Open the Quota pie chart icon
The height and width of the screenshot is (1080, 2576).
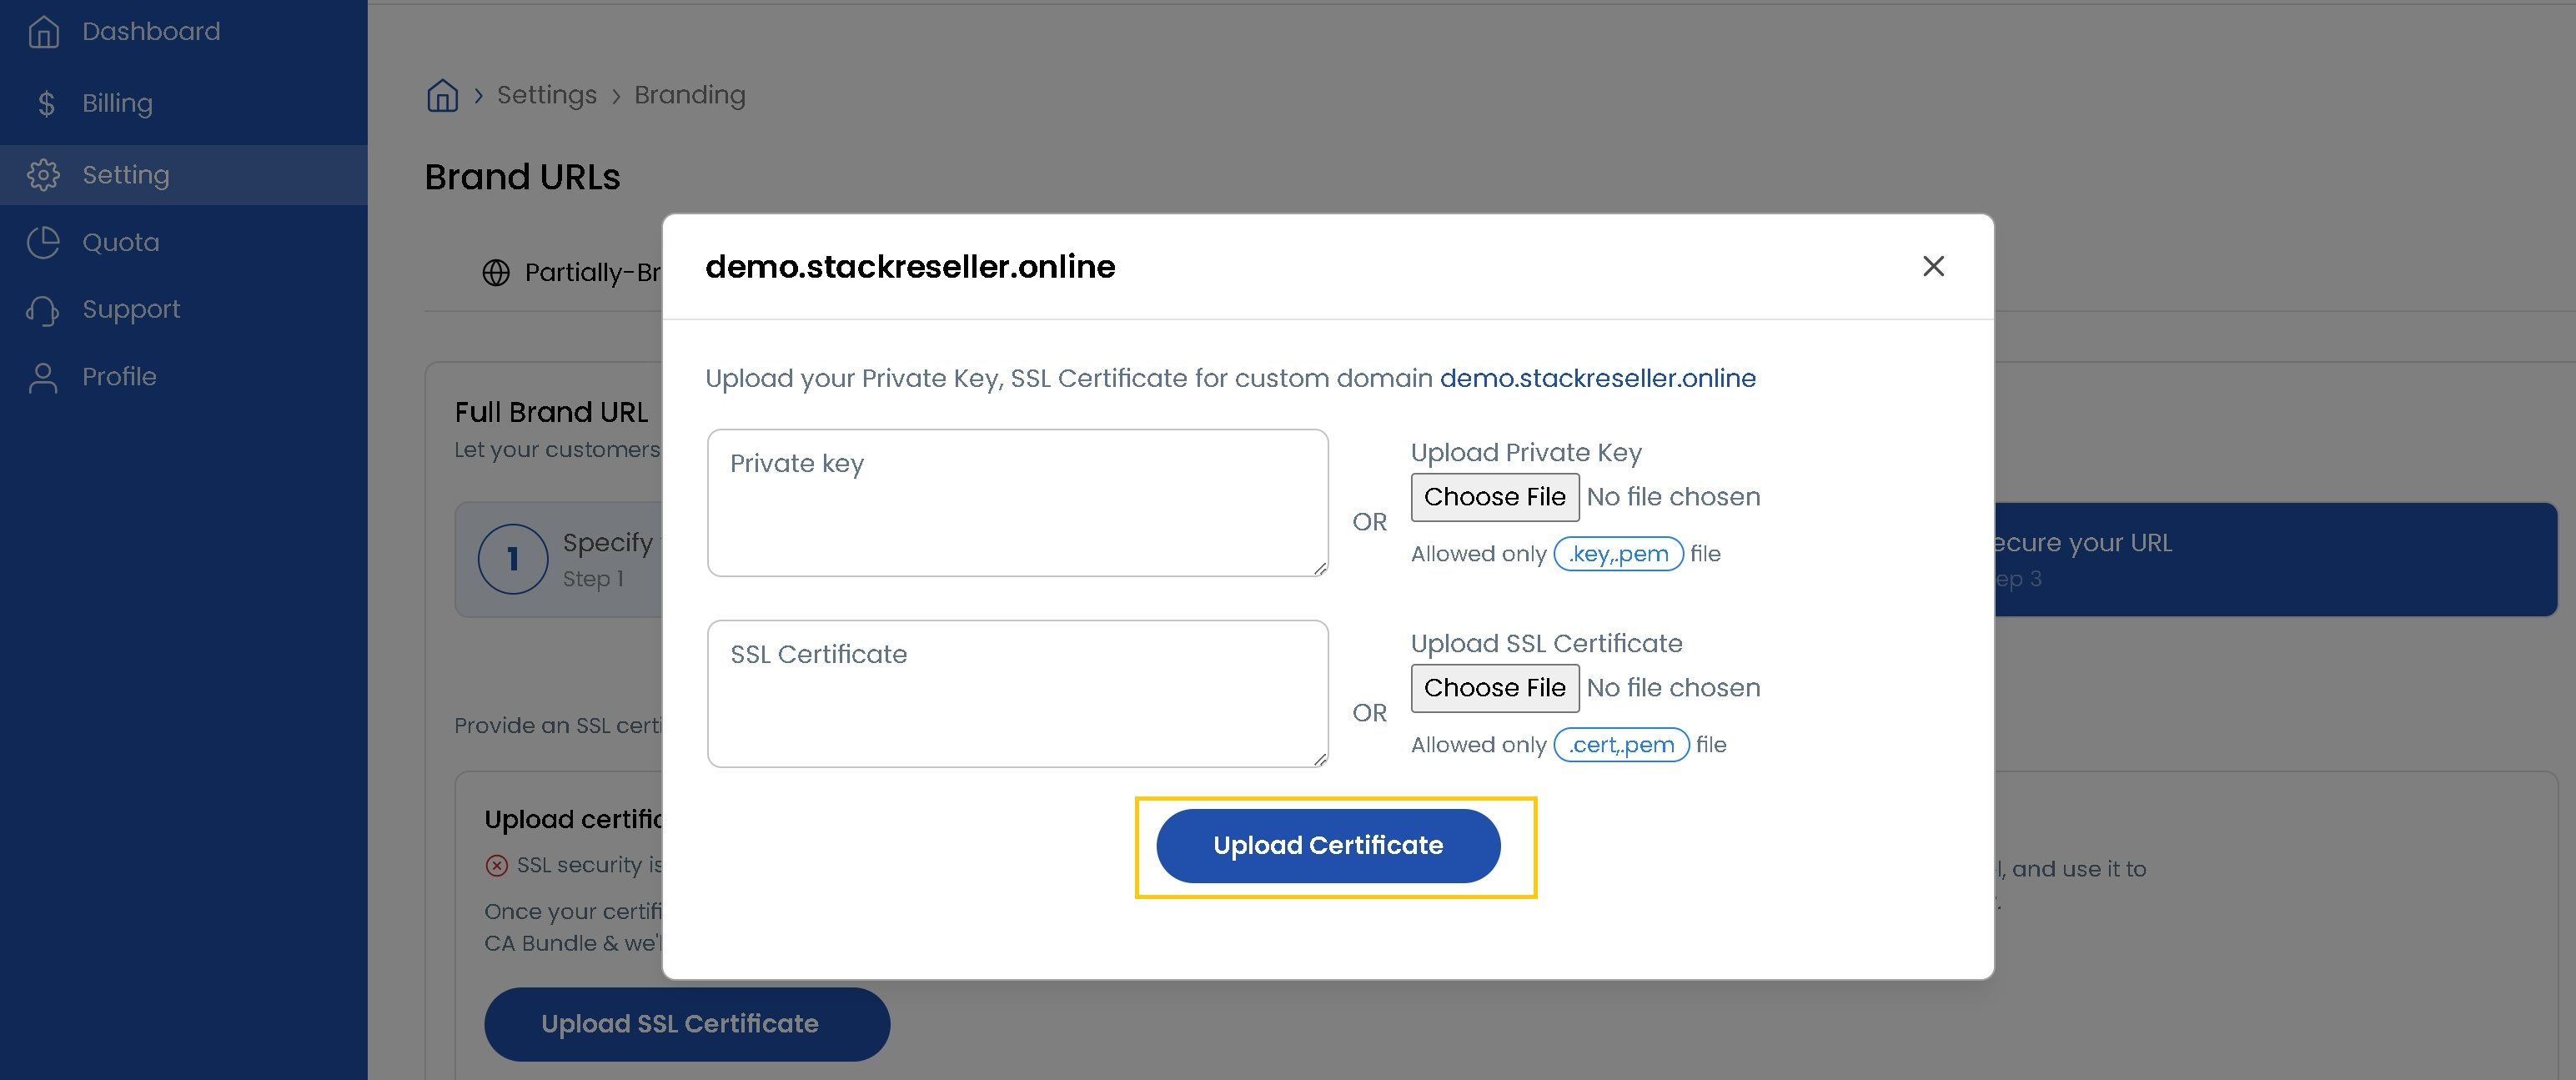[43, 242]
